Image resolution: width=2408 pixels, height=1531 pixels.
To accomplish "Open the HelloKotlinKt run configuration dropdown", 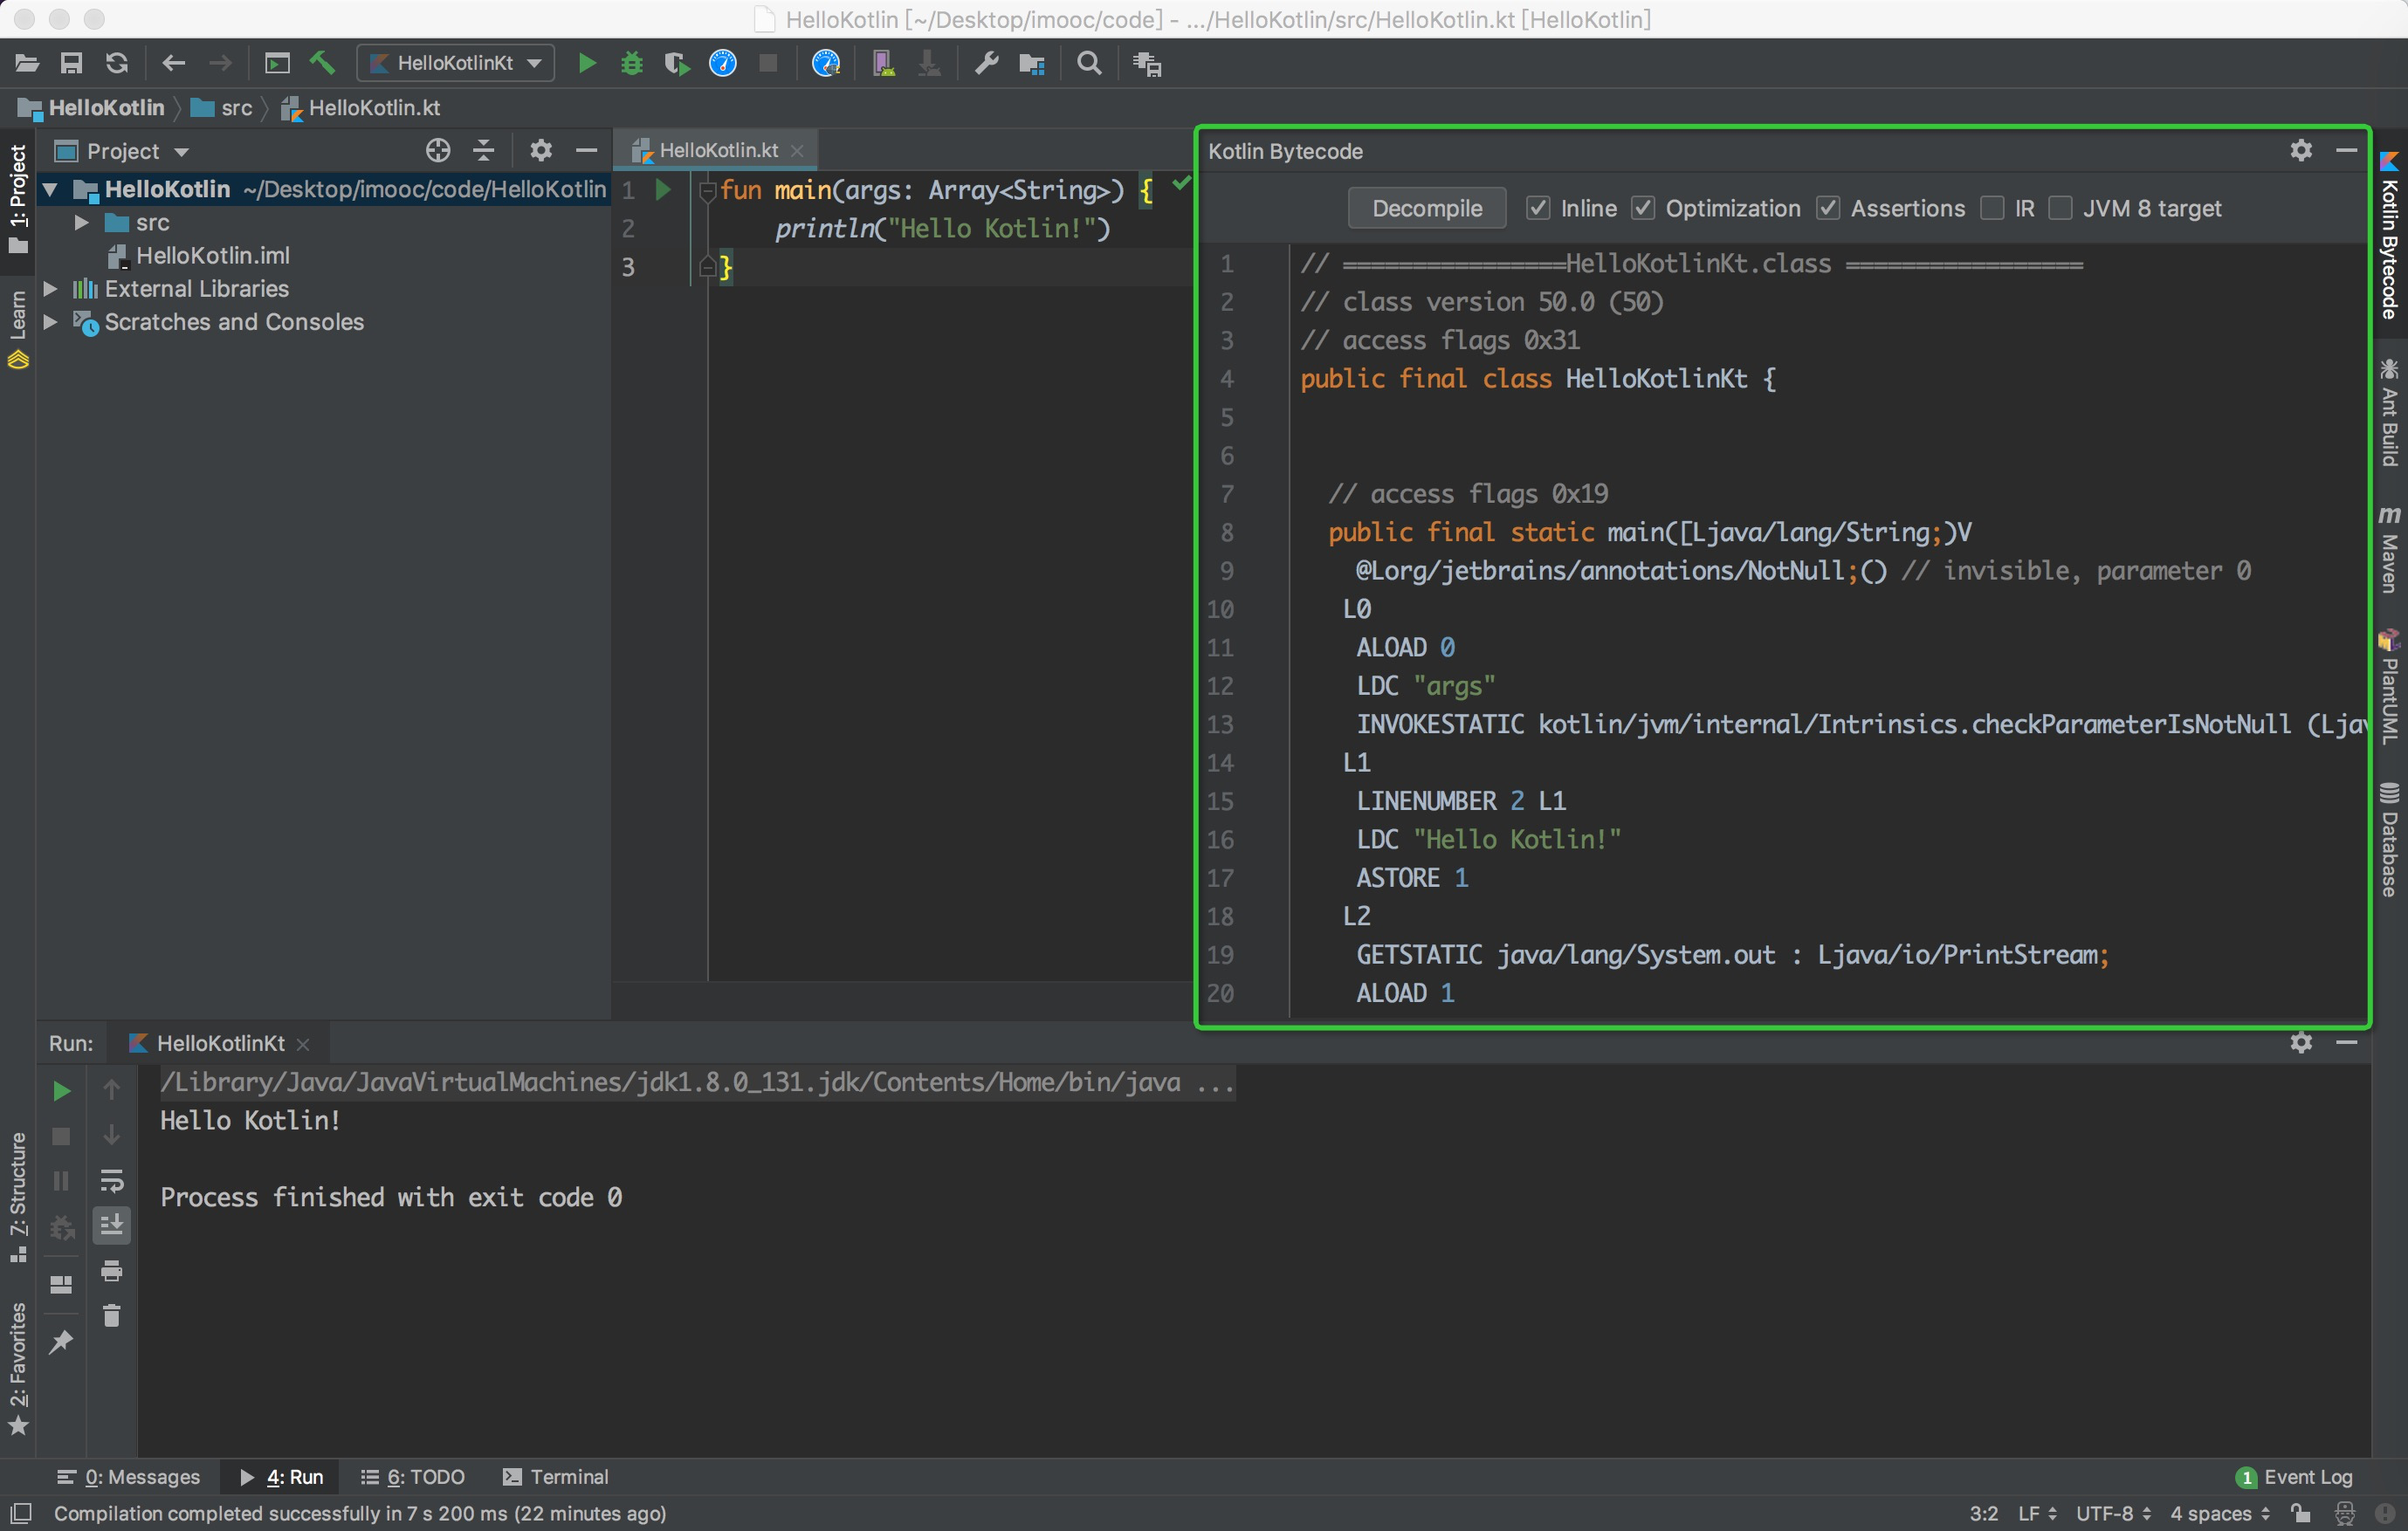I will coord(456,64).
